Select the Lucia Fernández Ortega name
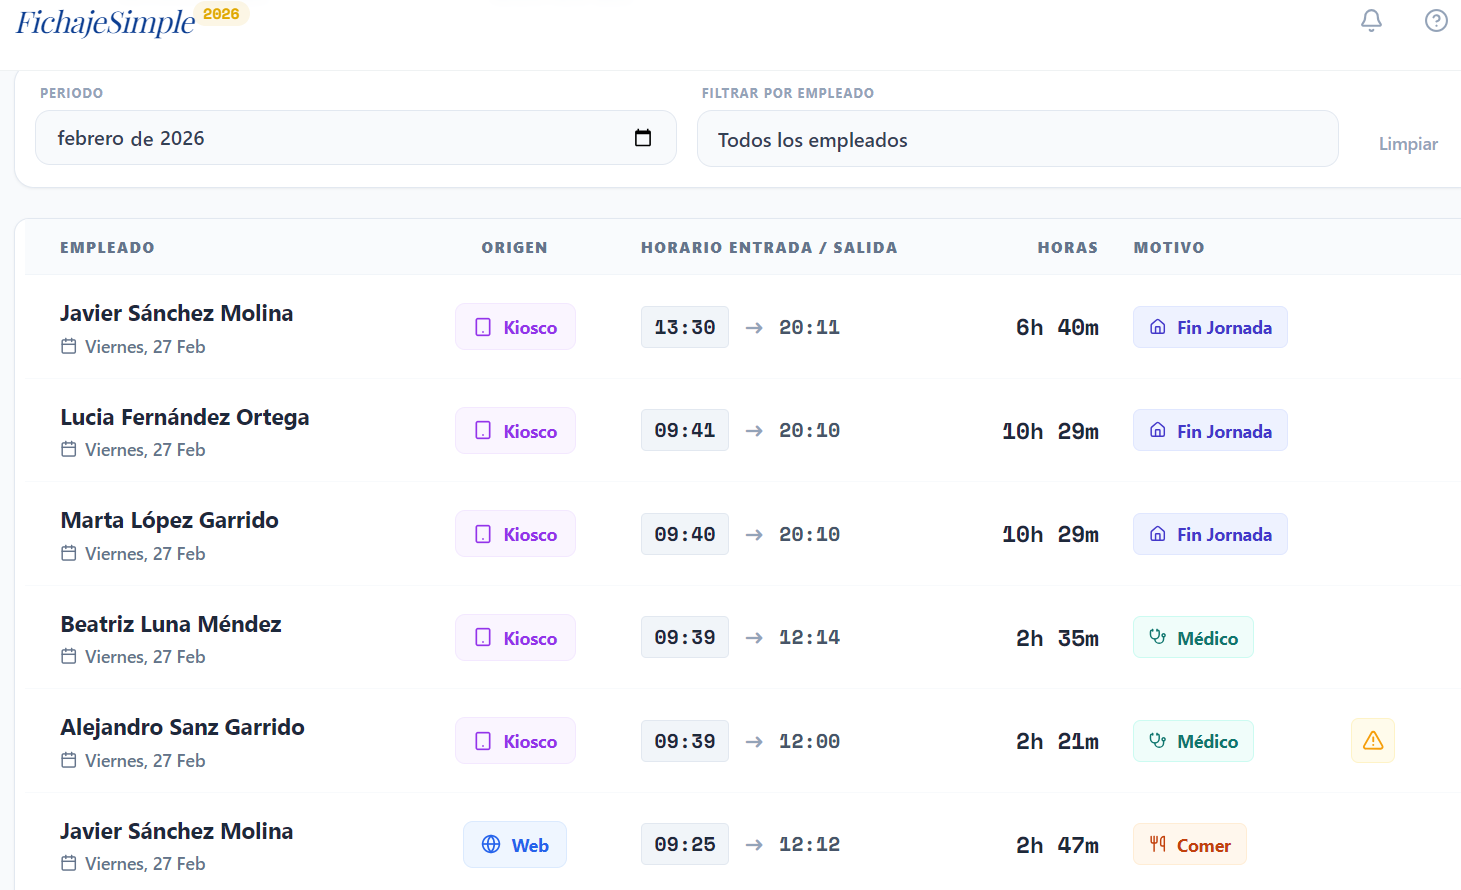Screen dimensions: 1461x890 pyautogui.click(x=185, y=417)
